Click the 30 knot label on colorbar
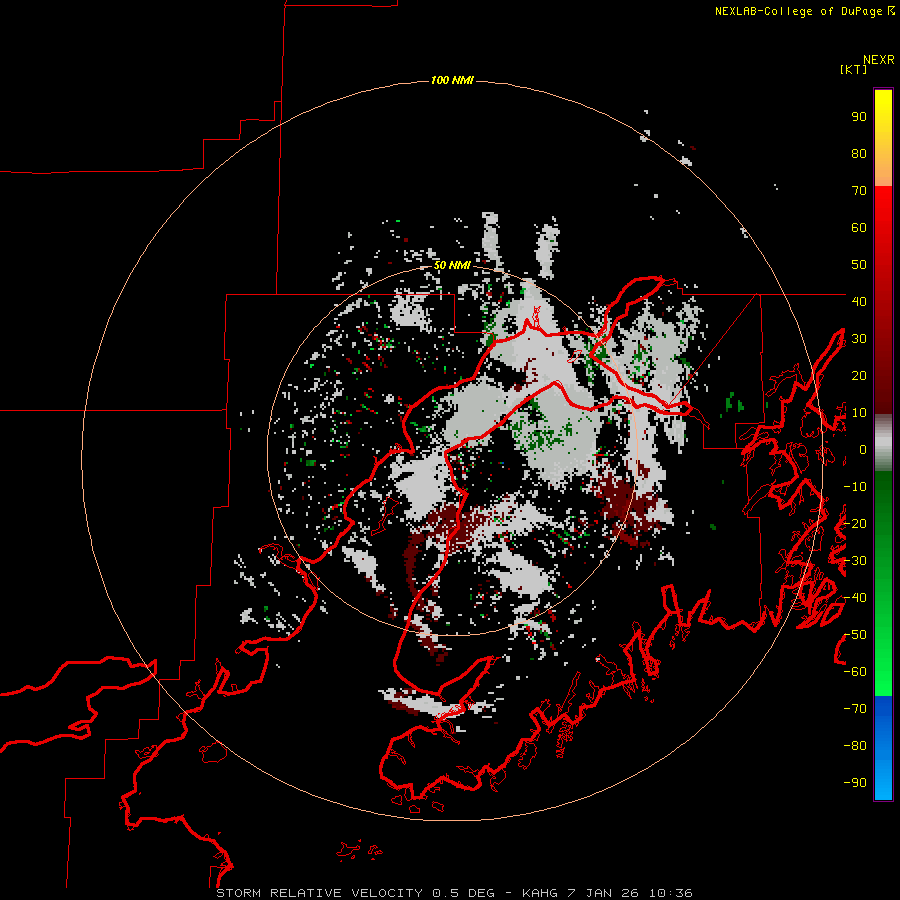 point(859,339)
